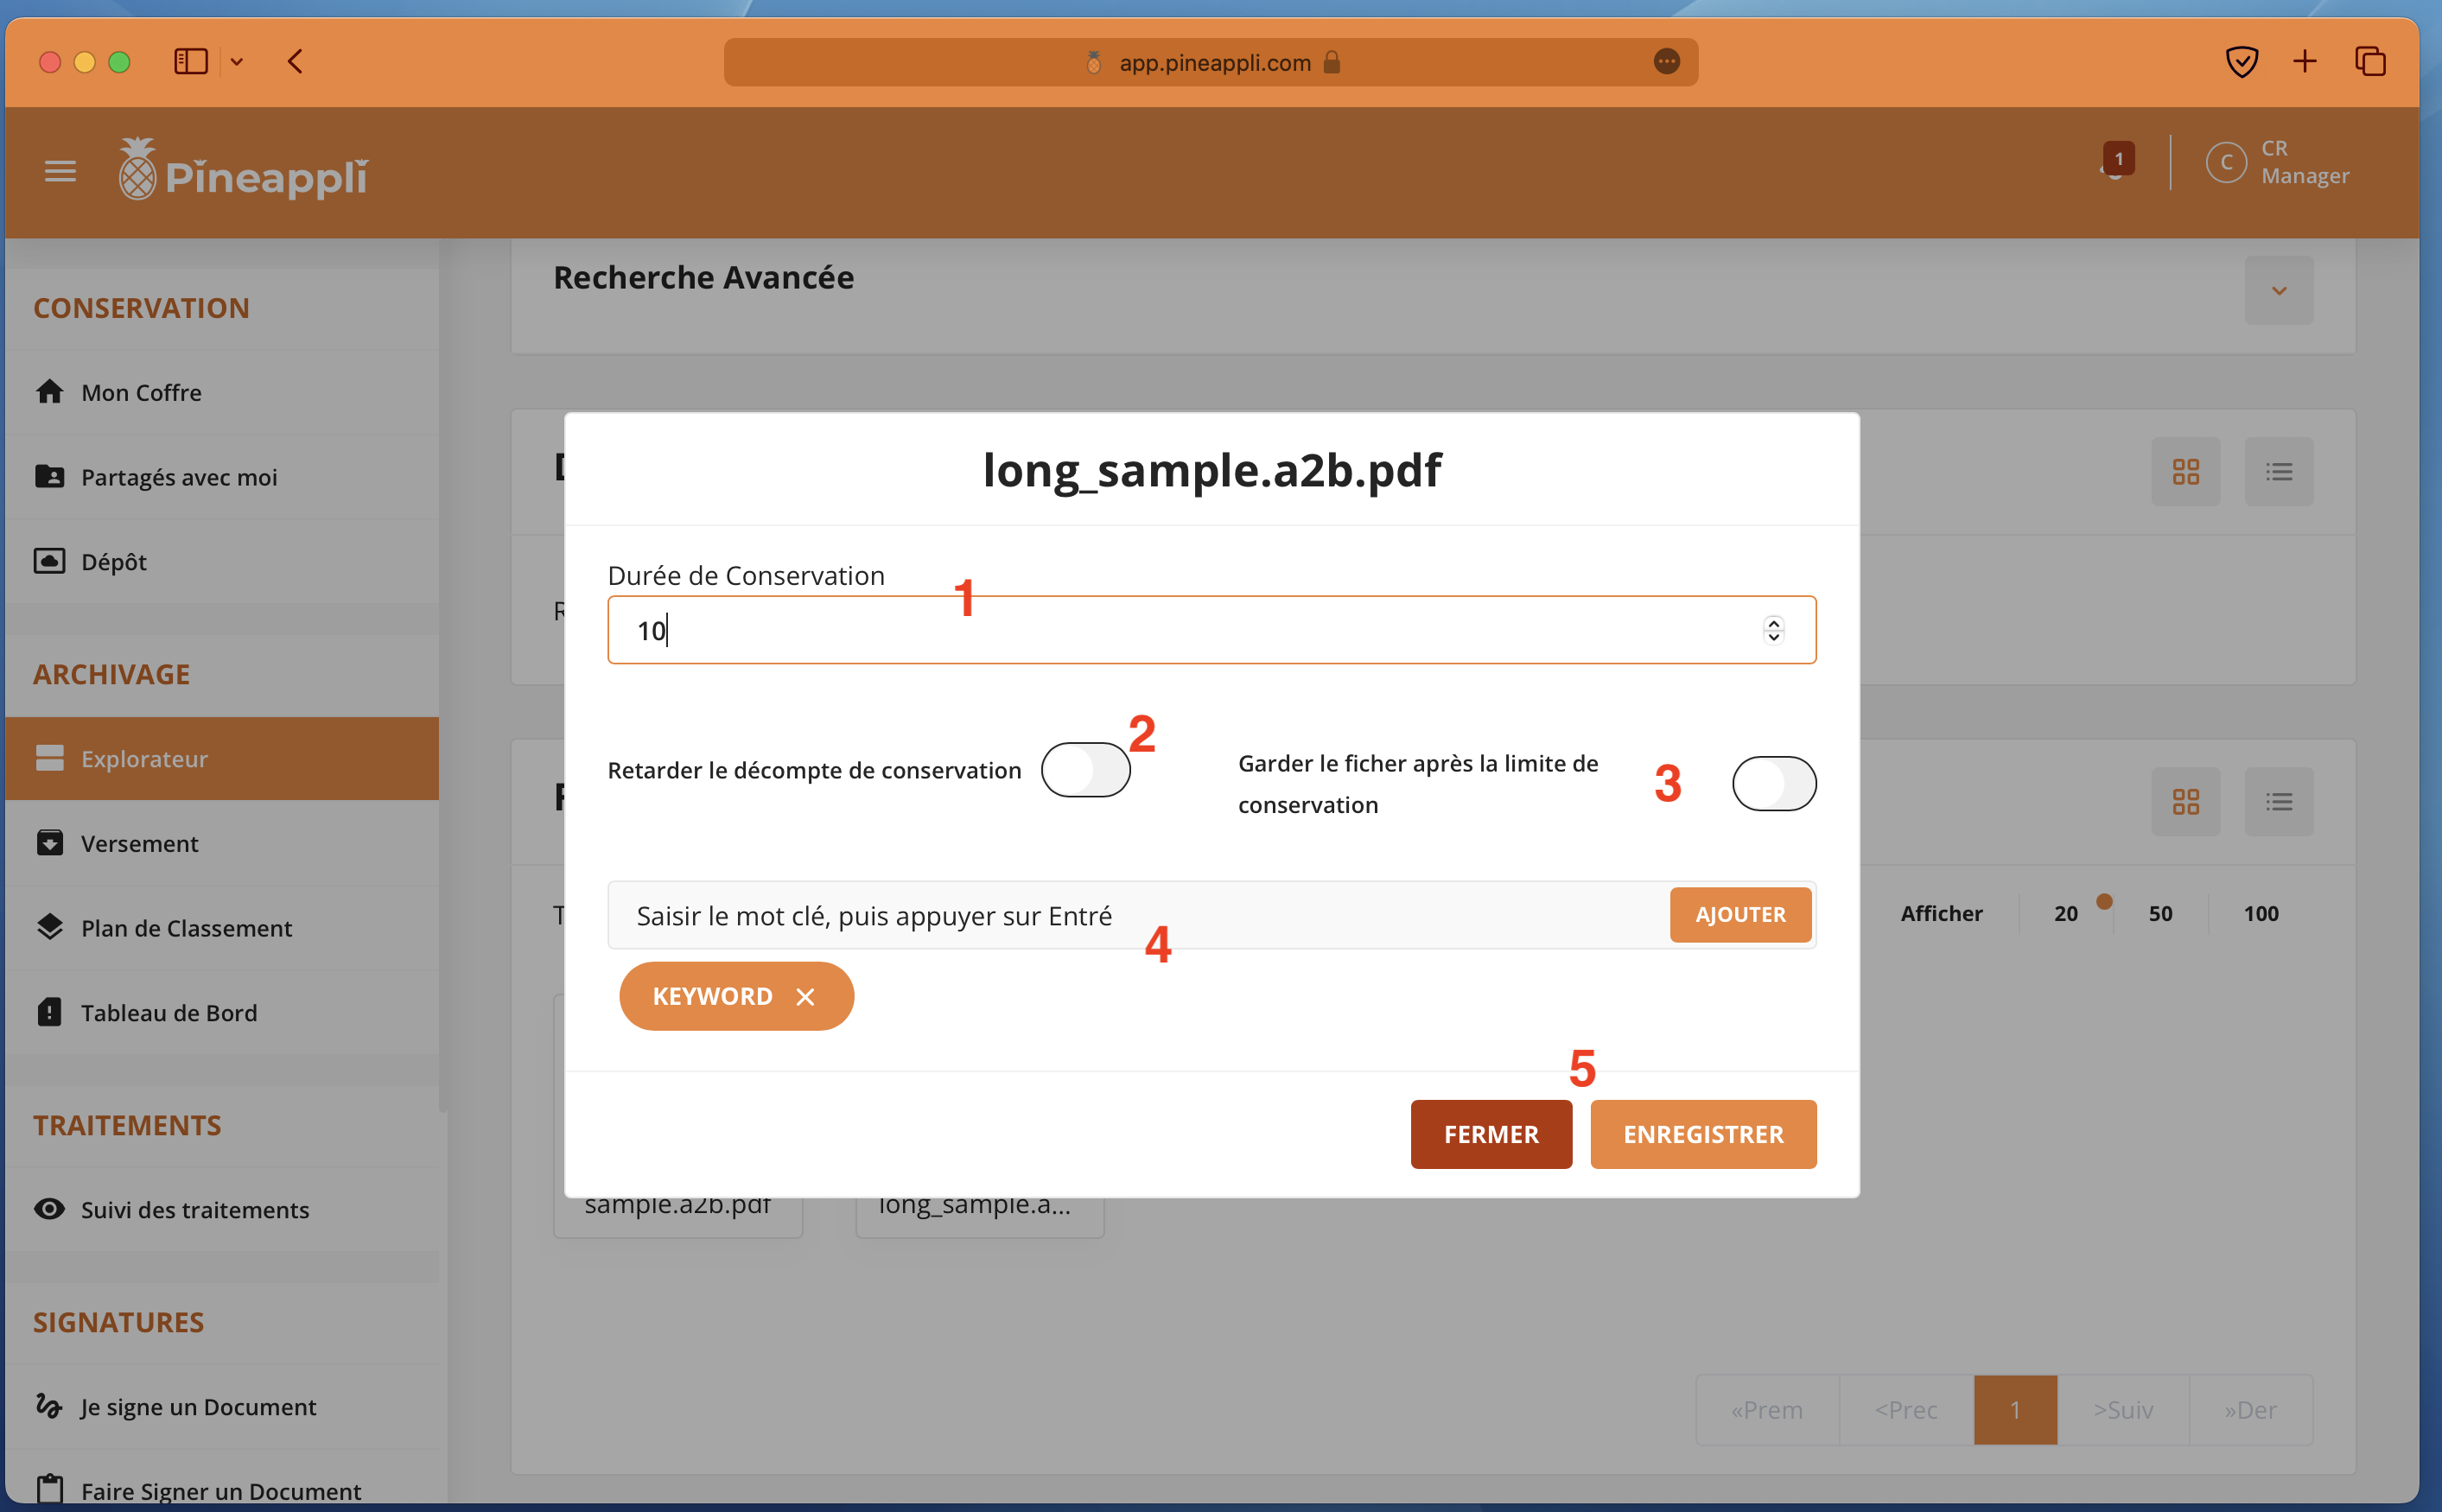Close the dialog with FERMER
The height and width of the screenshot is (1512, 2442).
pos(1490,1134)
